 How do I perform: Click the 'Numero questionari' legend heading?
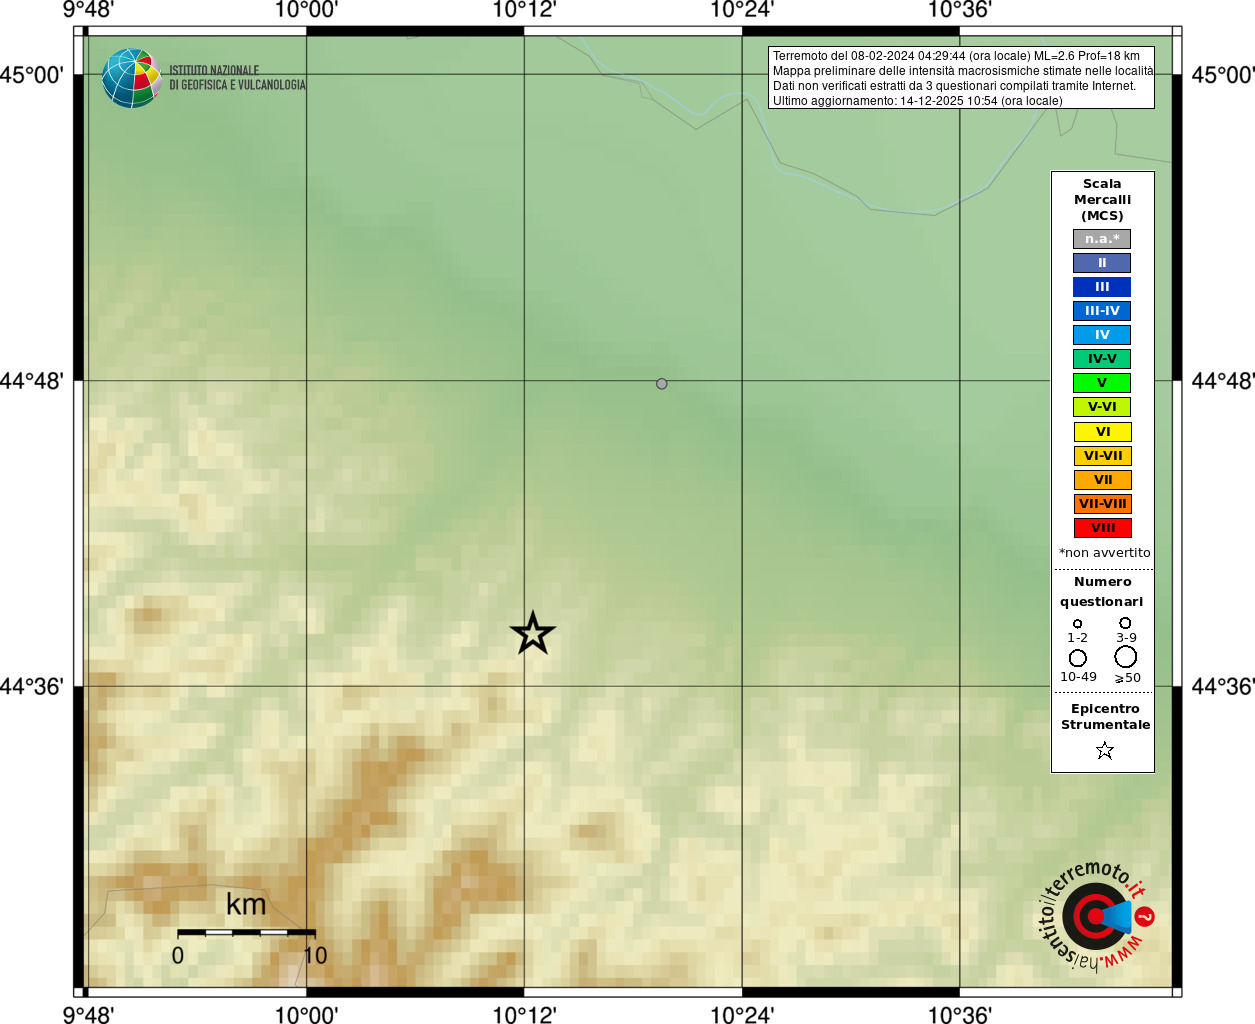click(1102, 592)
